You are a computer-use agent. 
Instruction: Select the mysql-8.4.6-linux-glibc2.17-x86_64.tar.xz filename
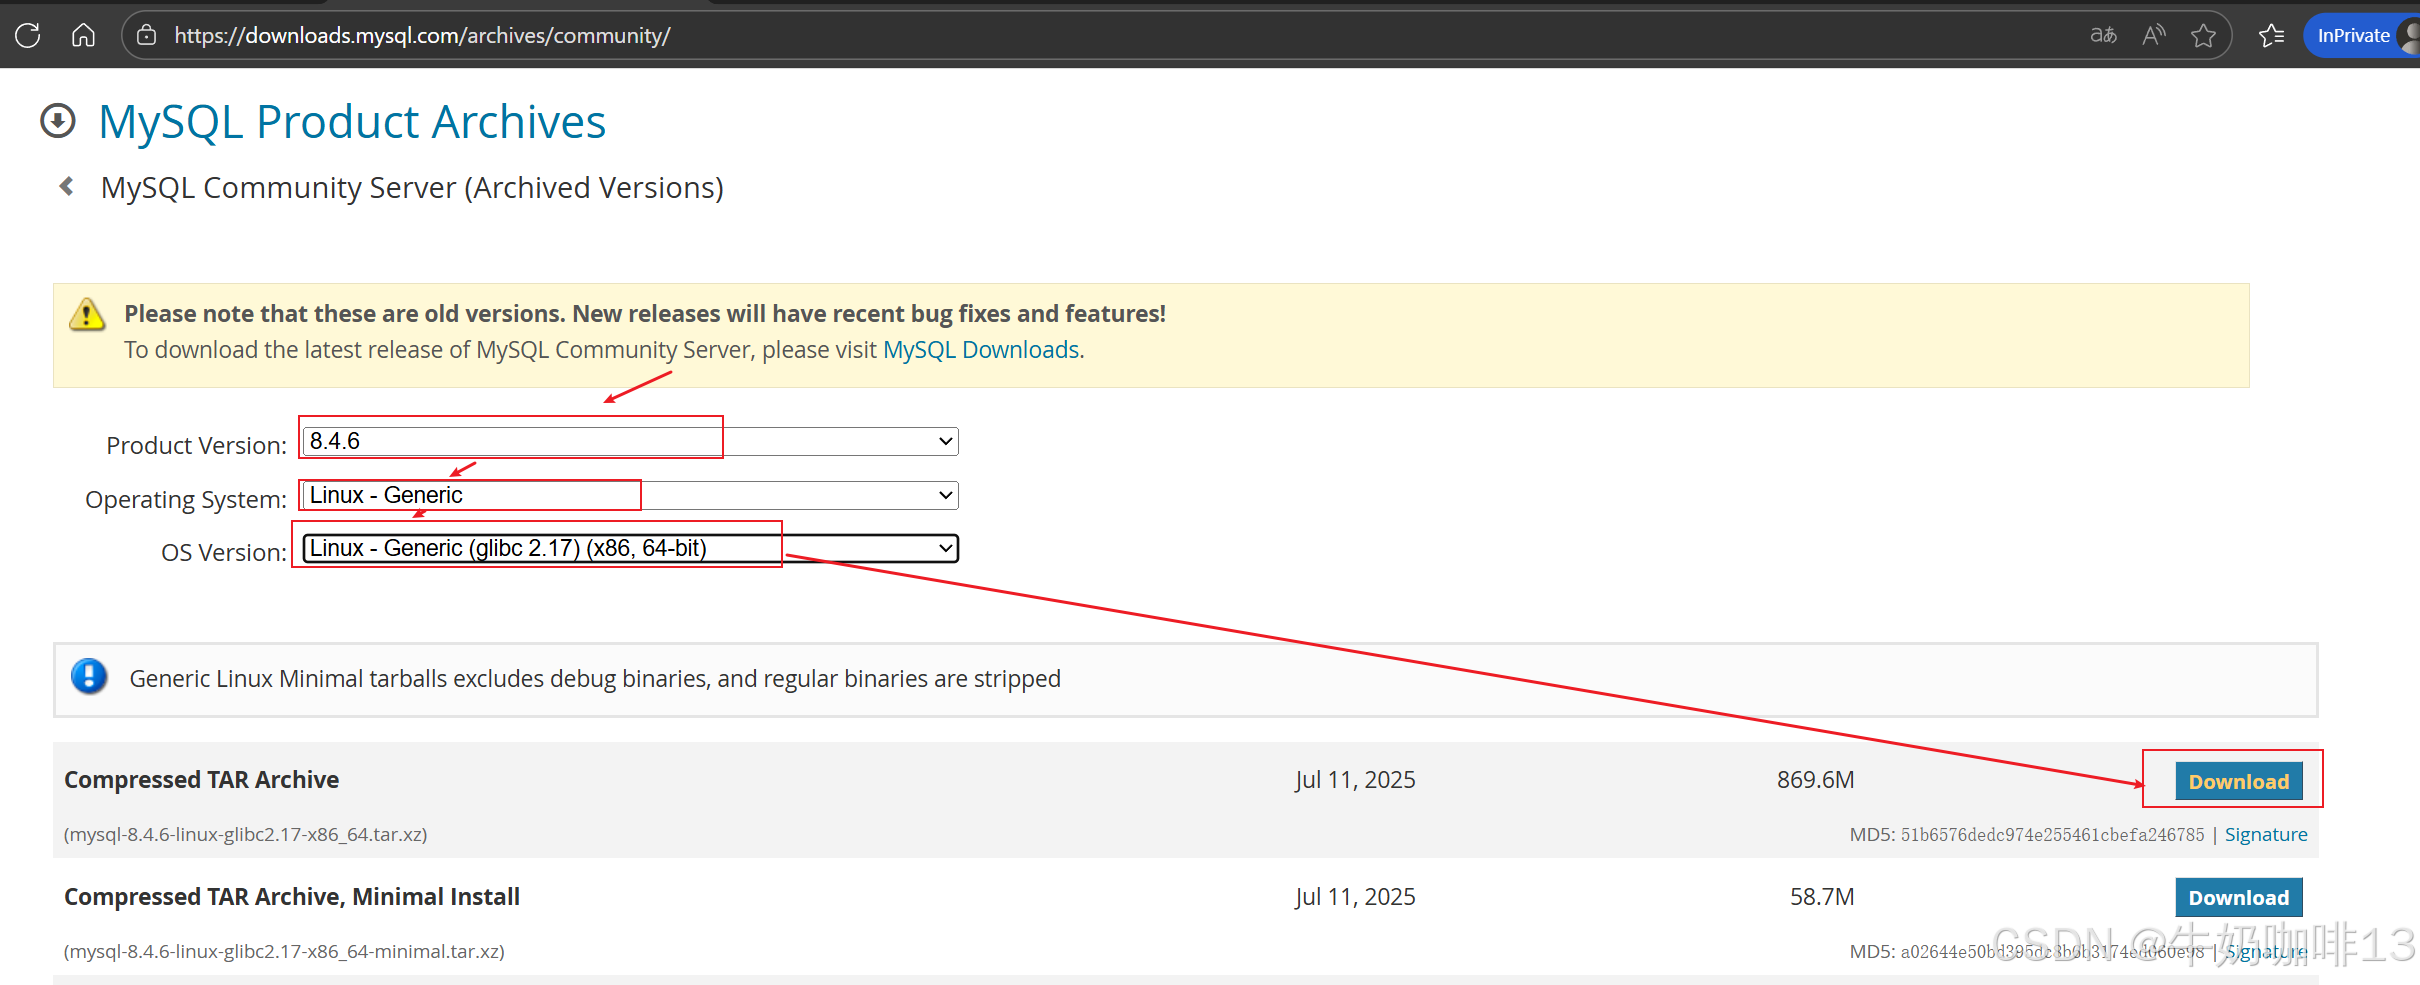(x=245, y=834)
